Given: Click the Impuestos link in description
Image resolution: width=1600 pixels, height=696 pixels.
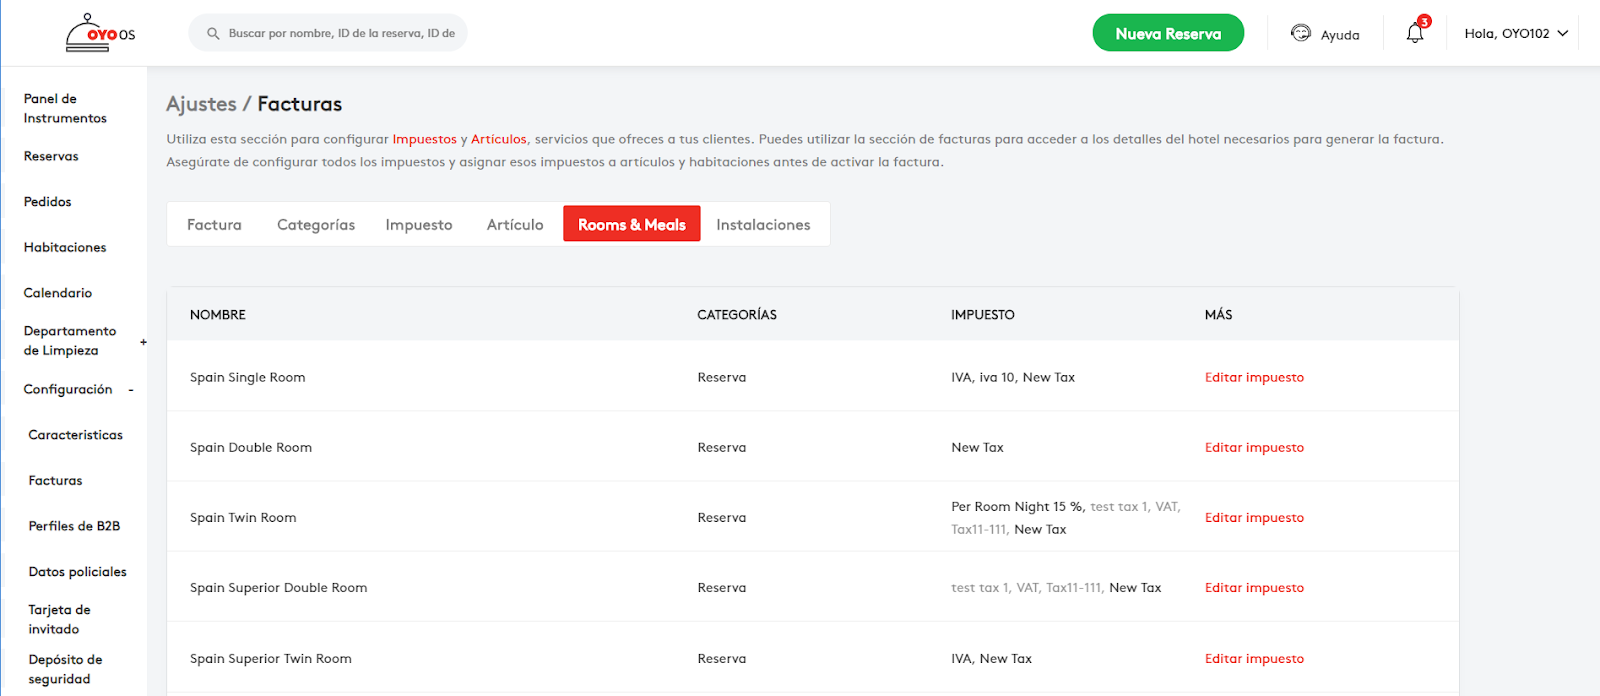Looking at the screenshot, I should pyautogui.click(x=425, y=139).
